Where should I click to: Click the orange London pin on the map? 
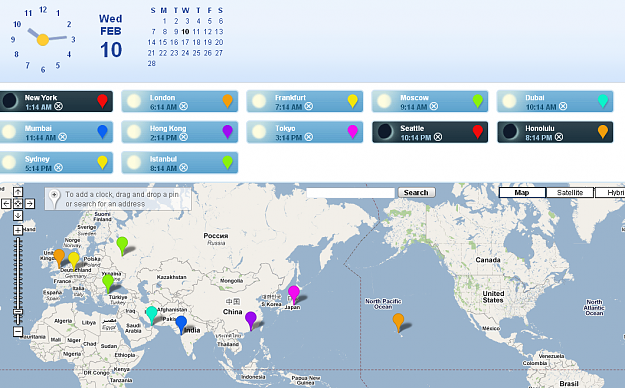pos(59,257)
